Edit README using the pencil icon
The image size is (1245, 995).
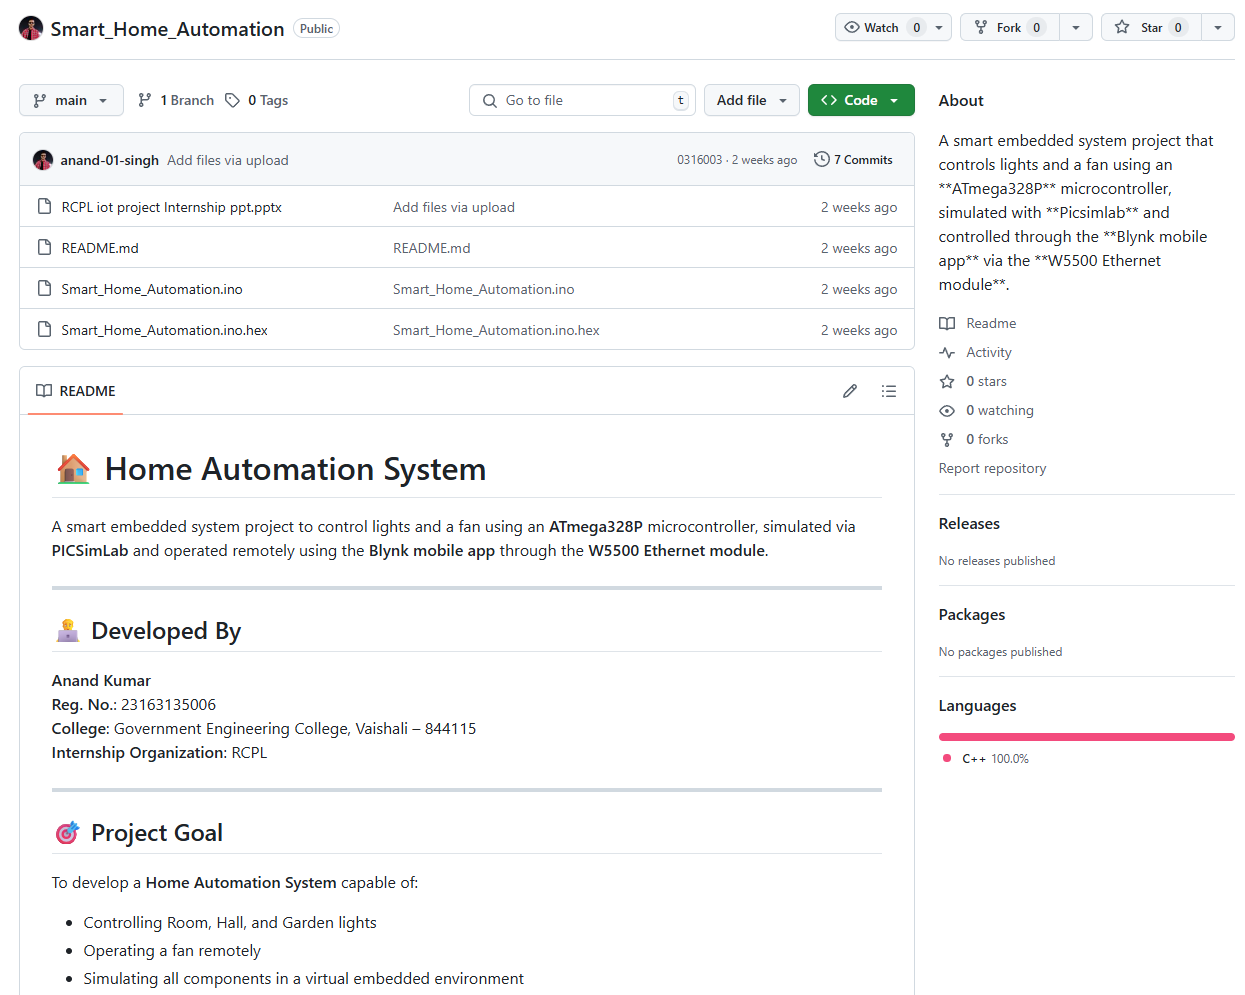tap(850, 391)
